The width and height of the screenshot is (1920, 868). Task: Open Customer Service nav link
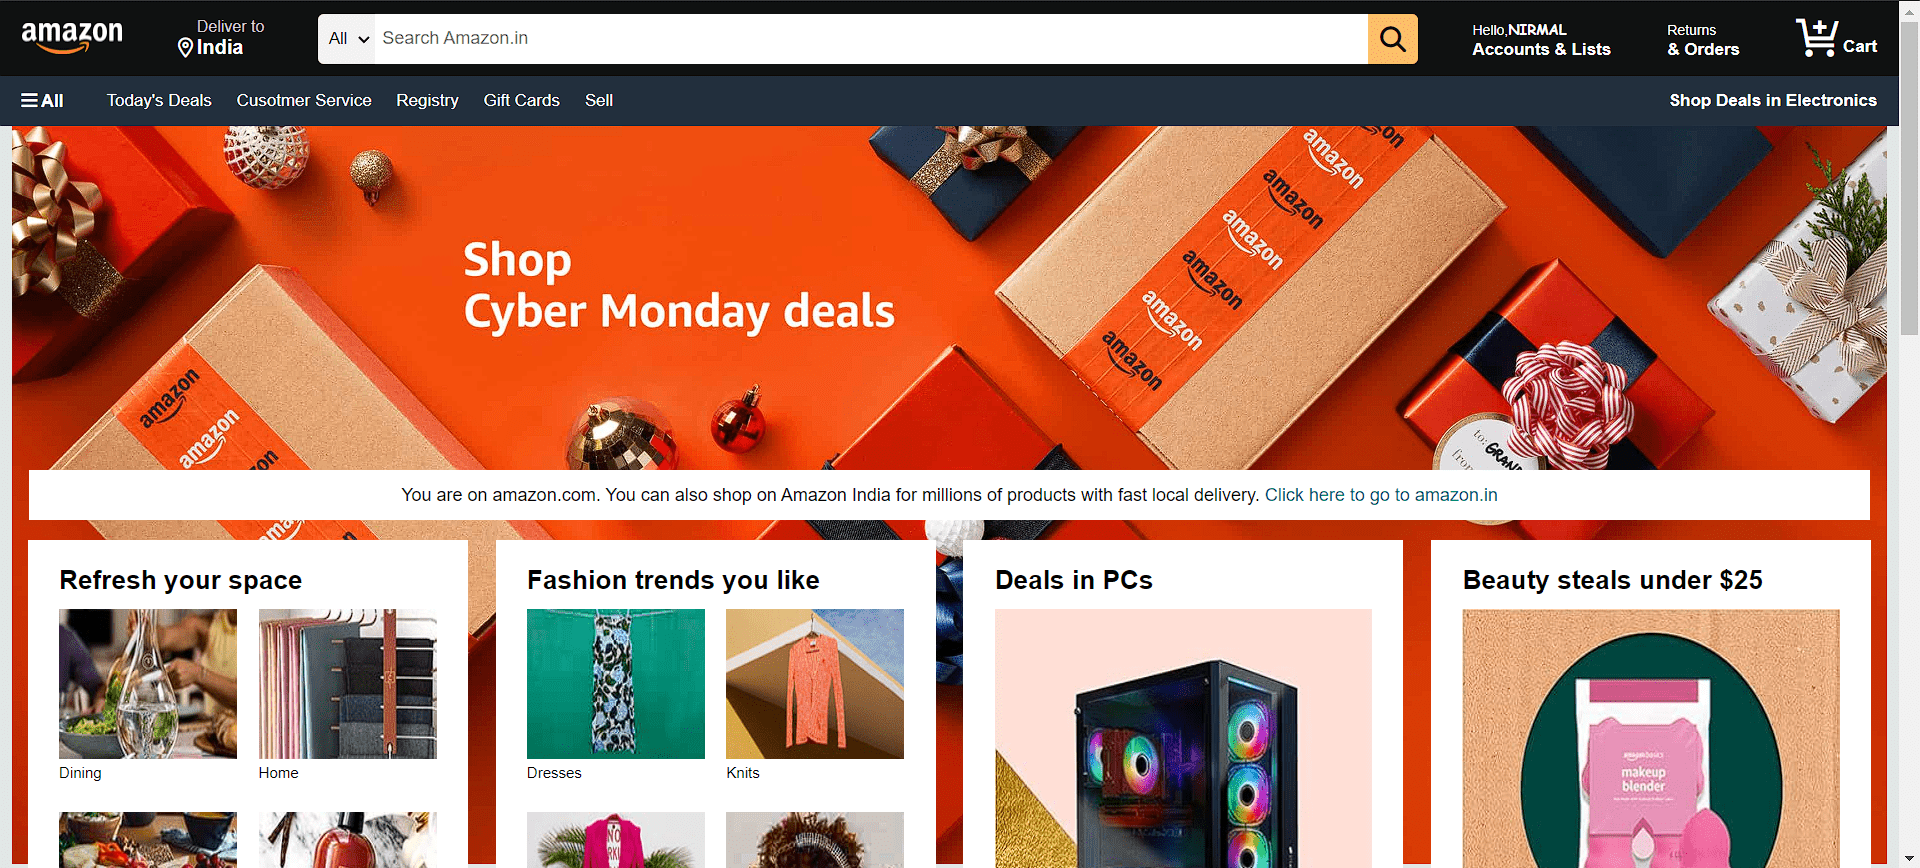(304, 100)
